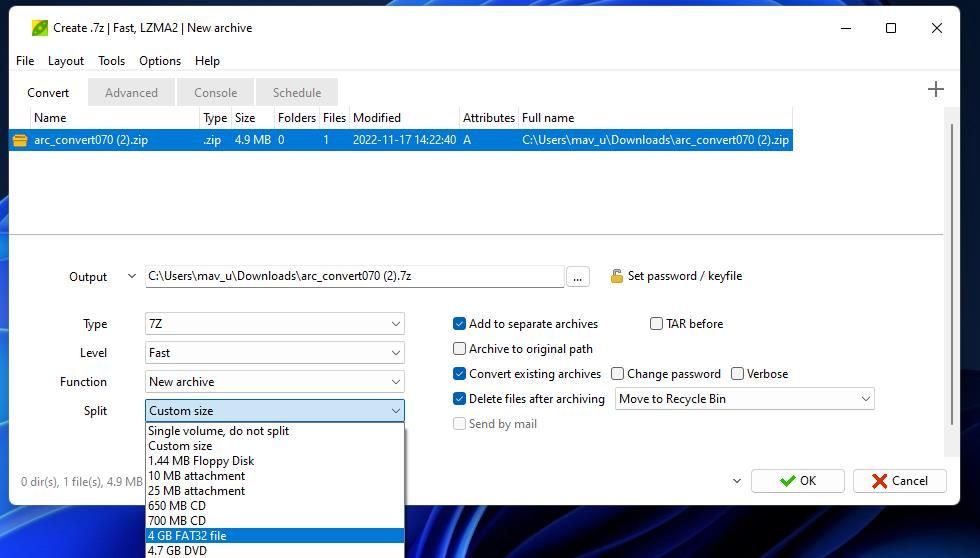Sort by the Files column header
The height and width of the screenshot is (558, 980).
[334, 117]
